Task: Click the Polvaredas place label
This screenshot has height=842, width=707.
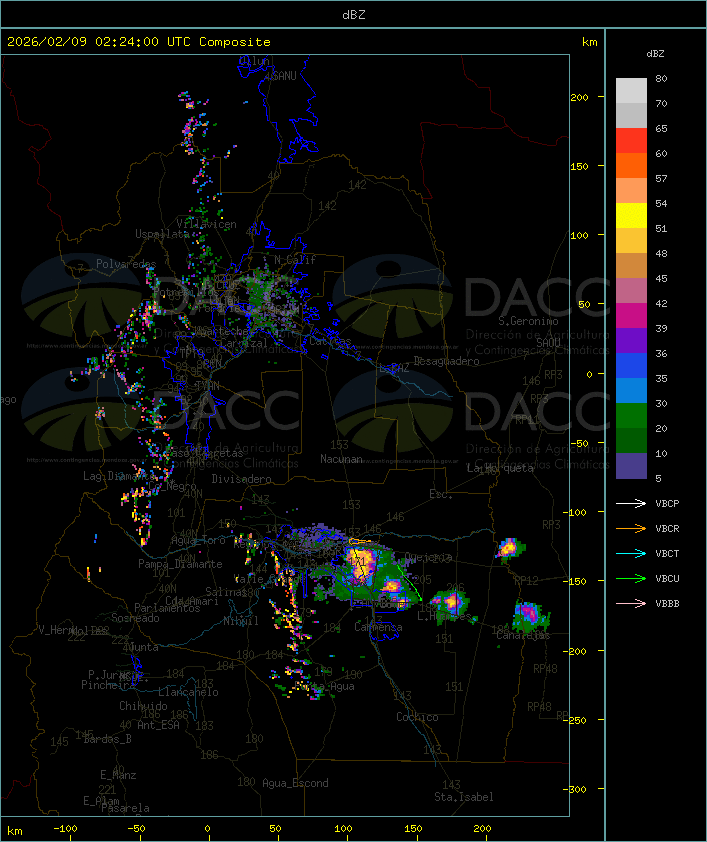Action: 126,264
